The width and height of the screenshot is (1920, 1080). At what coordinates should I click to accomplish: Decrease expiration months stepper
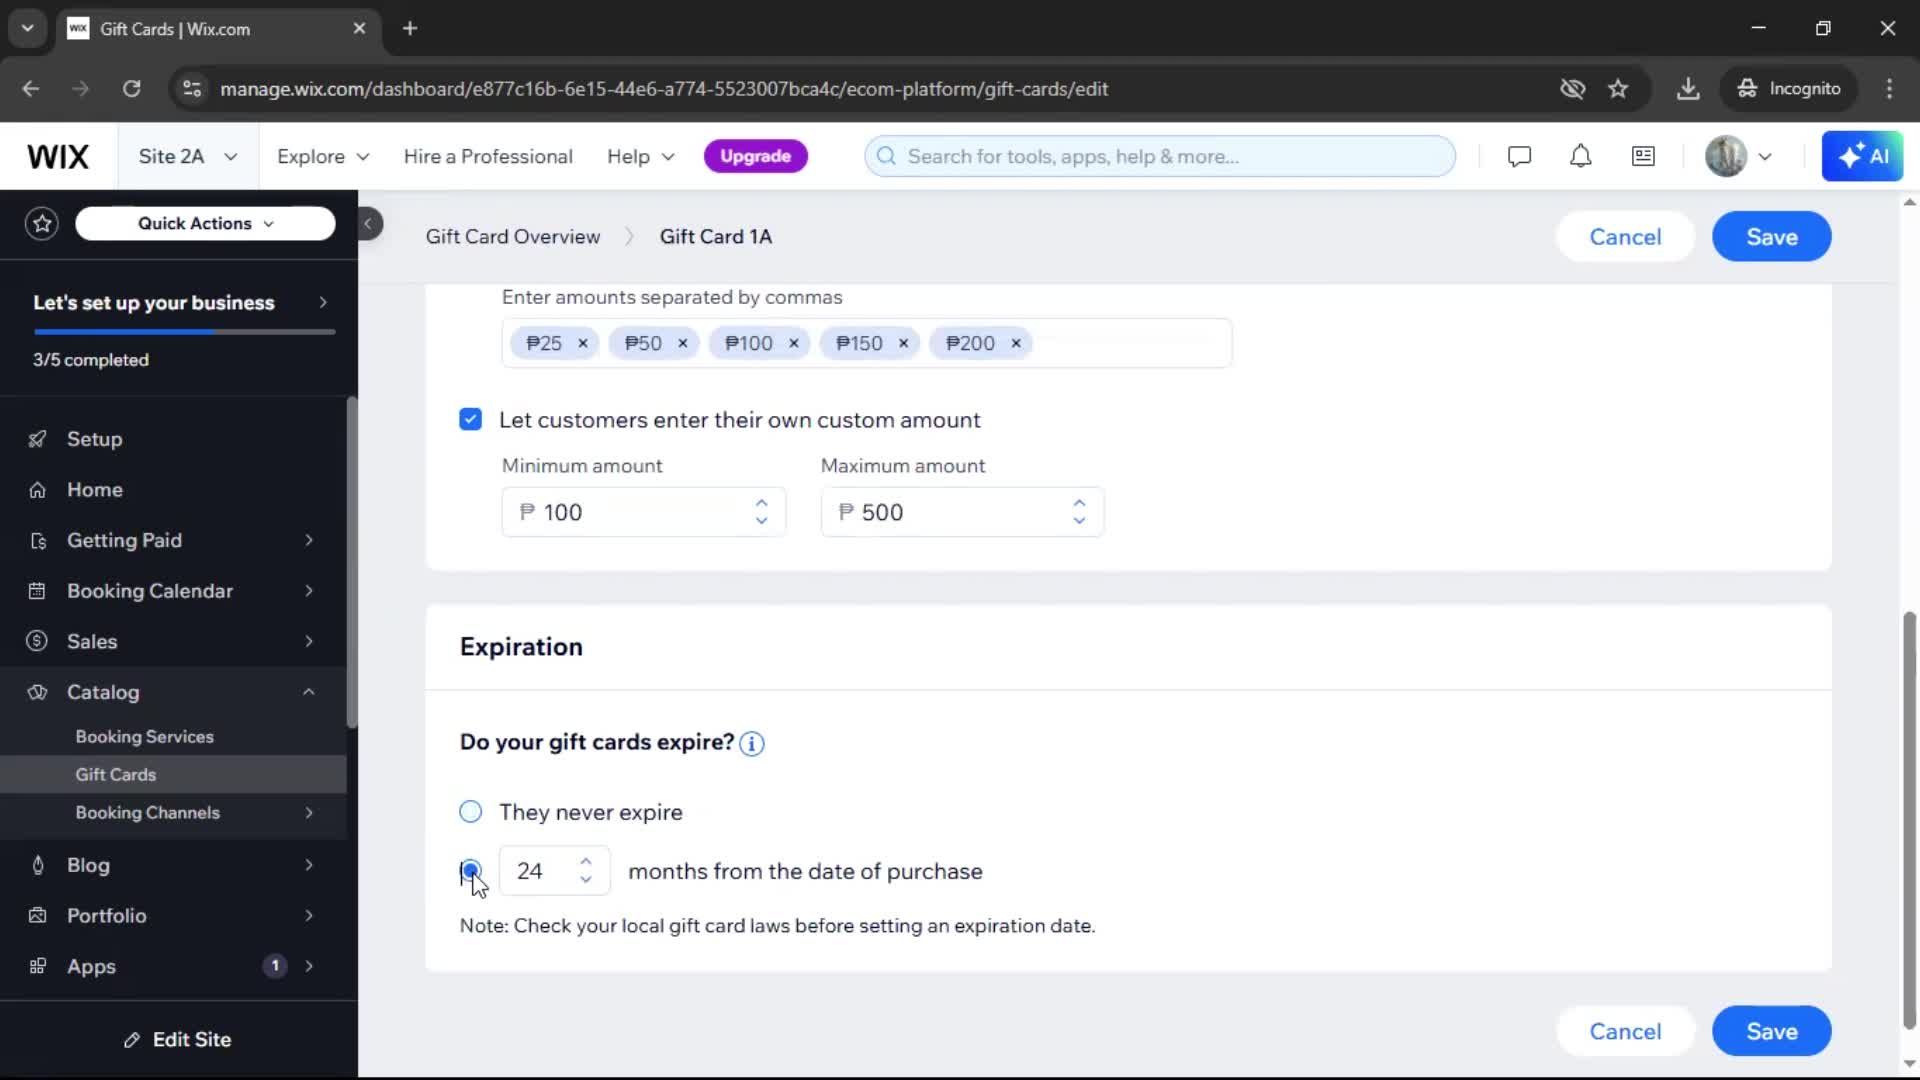[x=586, y=880]
